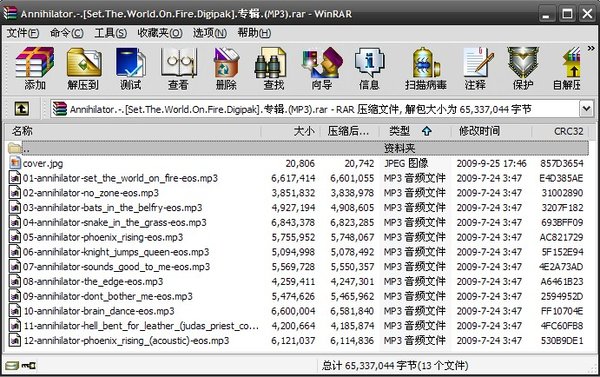The image size is (600, 377).
Task: Open the 选项(N) menu
Action: 210,33
